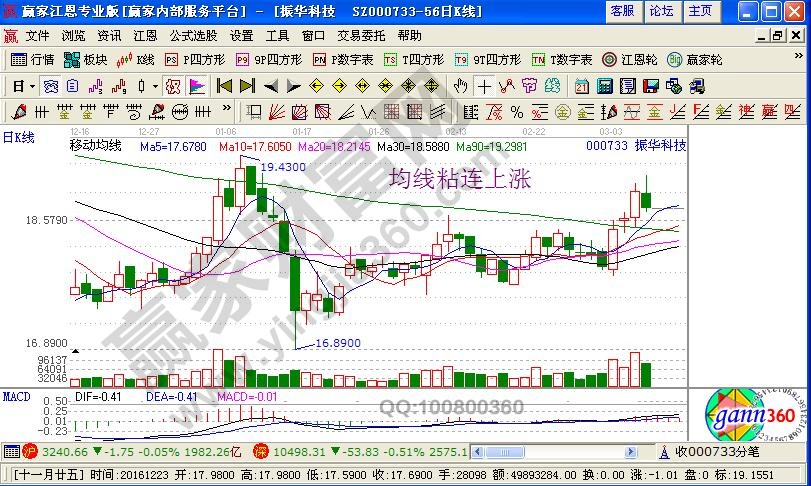
Task: Expand the 日 period dropdown
Action: (x=23, y=86)
